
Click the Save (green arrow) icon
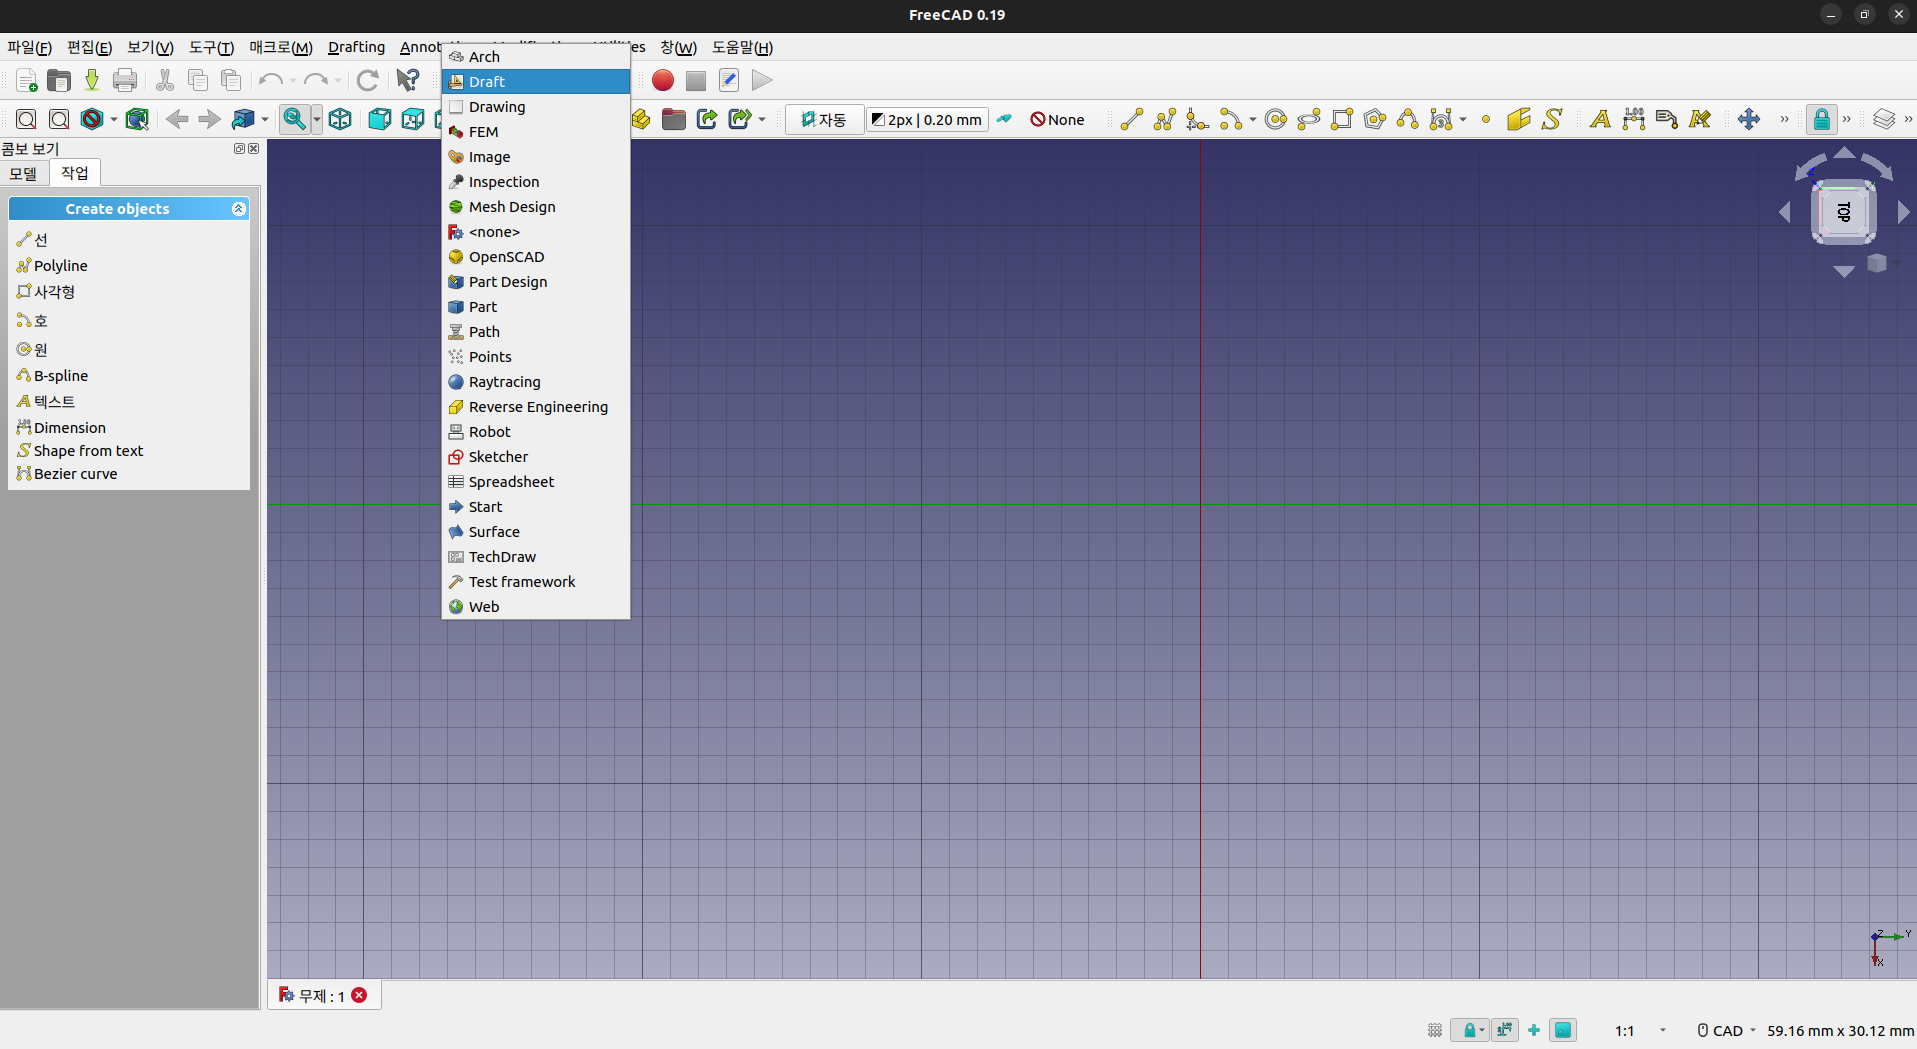tap(92, 81)
